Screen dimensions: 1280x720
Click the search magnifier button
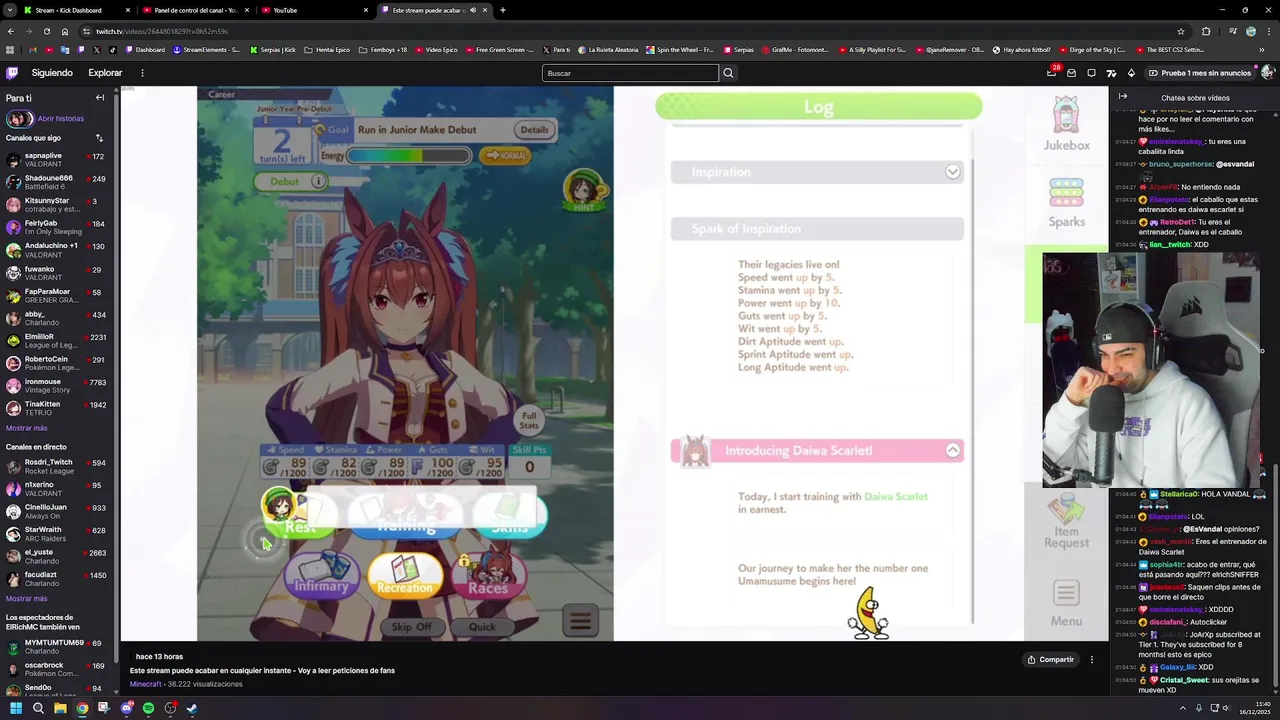pos(728,73)
